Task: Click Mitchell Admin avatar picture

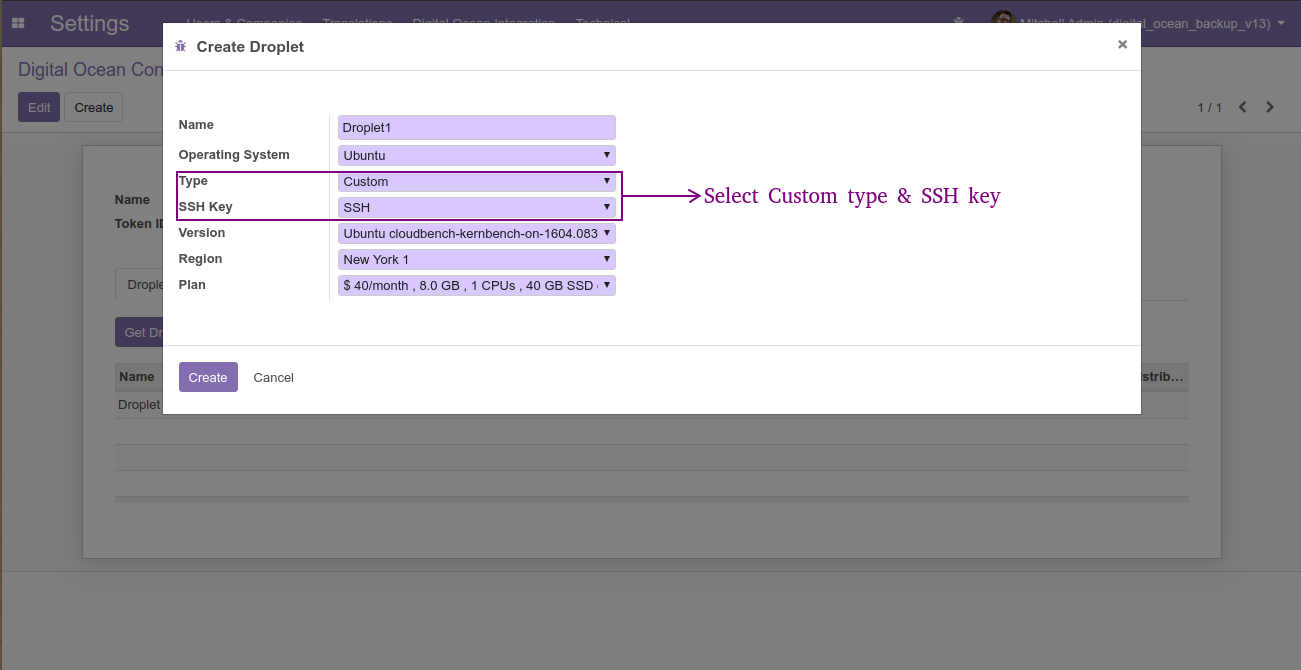Action: (1003, 18)
